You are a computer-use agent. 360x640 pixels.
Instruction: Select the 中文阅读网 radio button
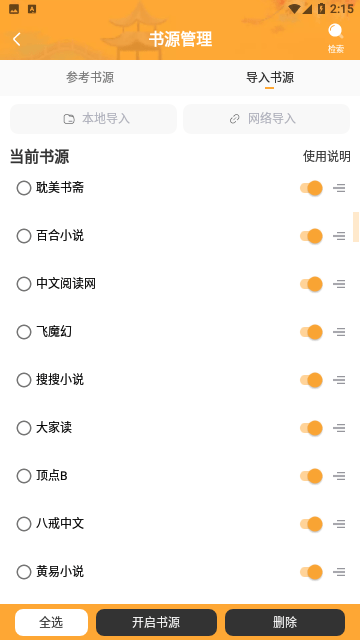tap(24, 284)
